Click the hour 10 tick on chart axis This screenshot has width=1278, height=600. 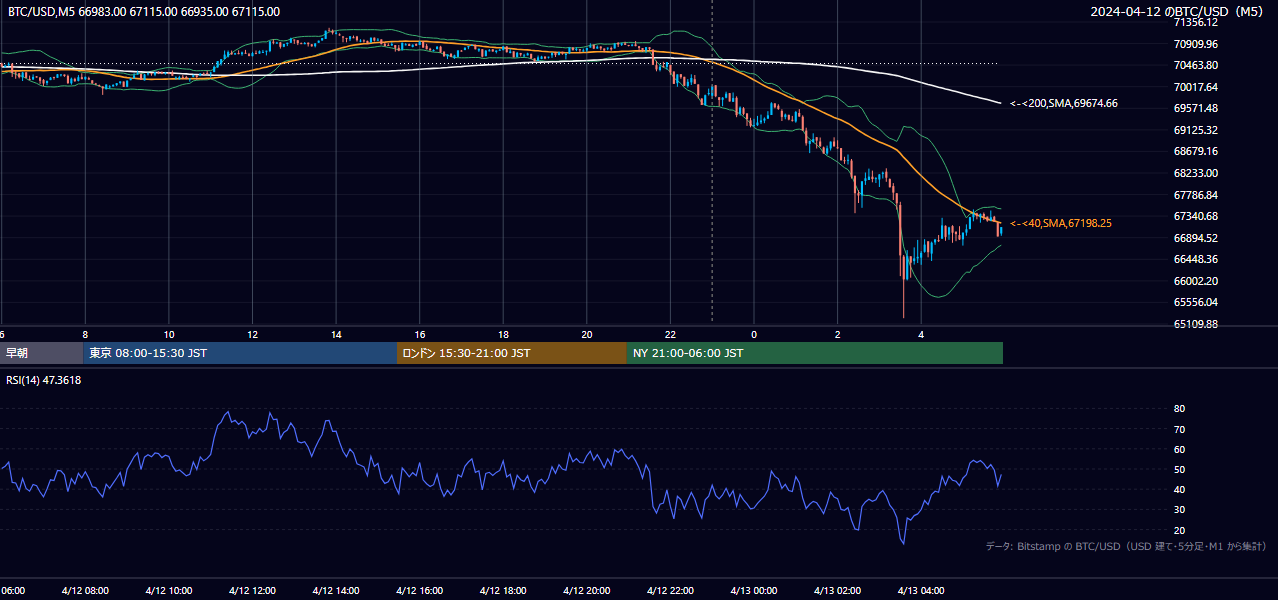click(169, 334)
